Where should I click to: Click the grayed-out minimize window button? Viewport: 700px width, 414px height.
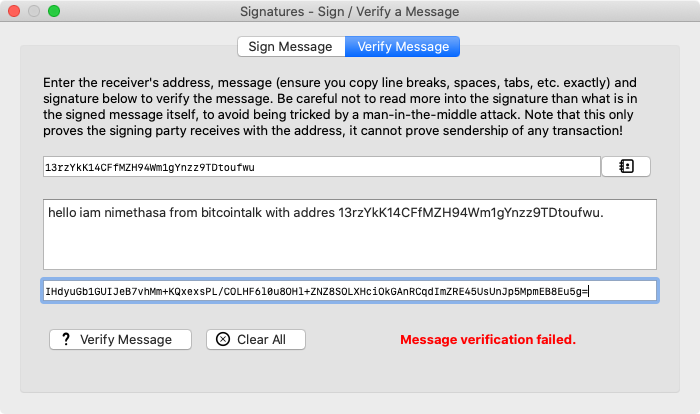pyautogui.click(x=34, y=11)
